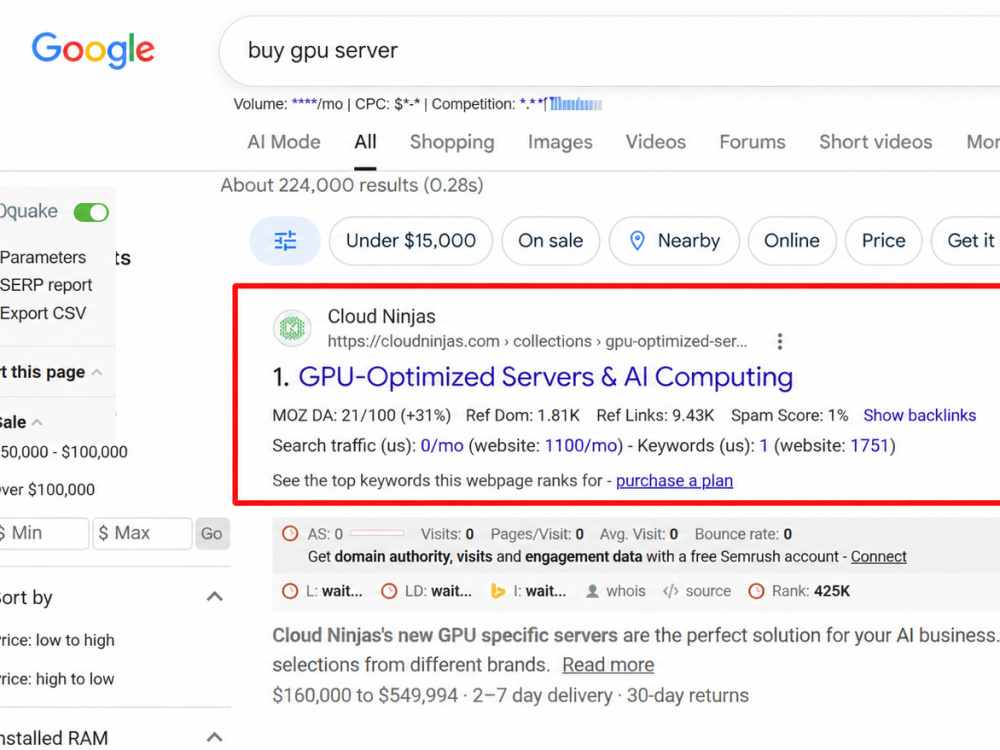Image resolution: width=1000 pixels, height=750 pixels.
Task: Open the AI Mode tab
Action: pyautogui.click(x=284, y=142)
